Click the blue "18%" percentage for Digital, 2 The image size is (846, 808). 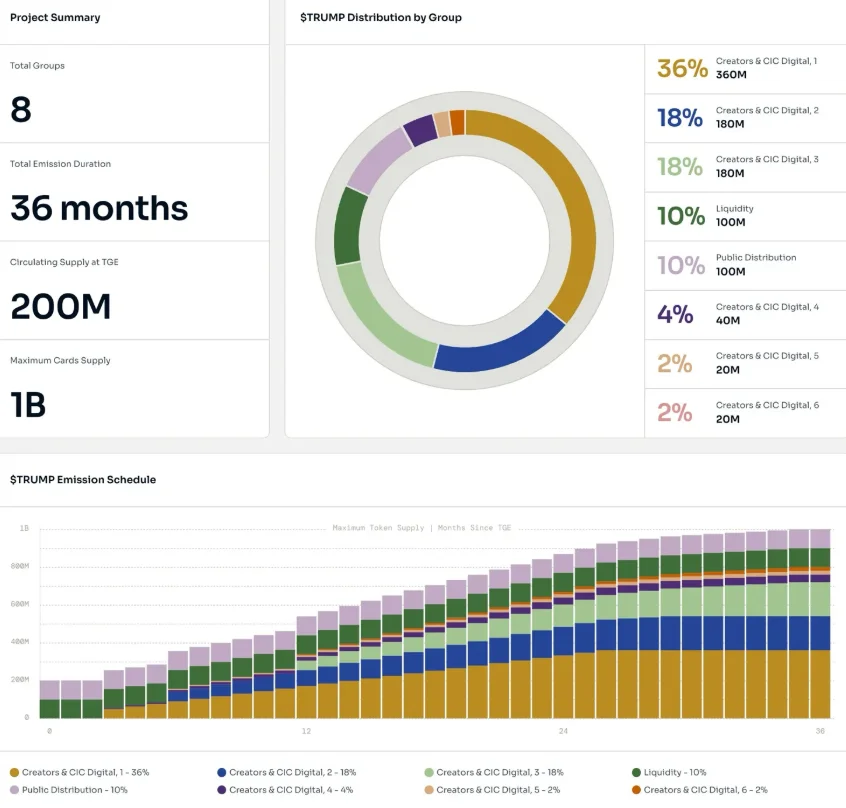(680, 118)
